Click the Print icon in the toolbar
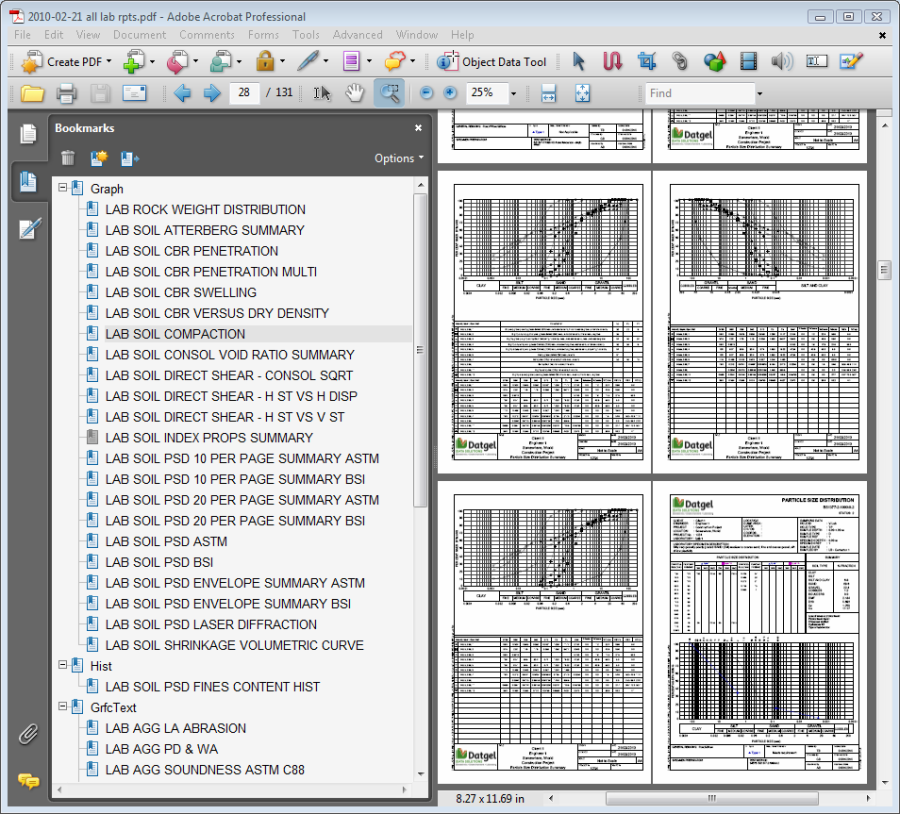The height and width of the screenshot is (814, 900). 66,93
